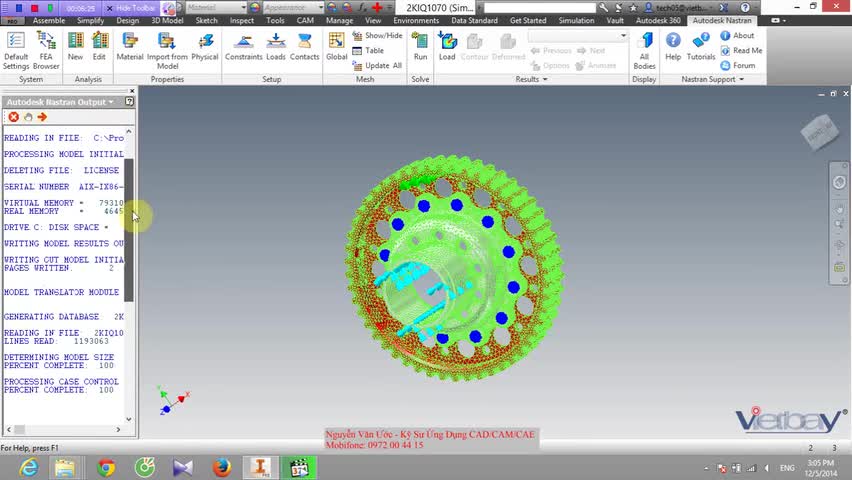Open the Environments tab
Viewport: 852px width, 480px height.
(416, 21)
